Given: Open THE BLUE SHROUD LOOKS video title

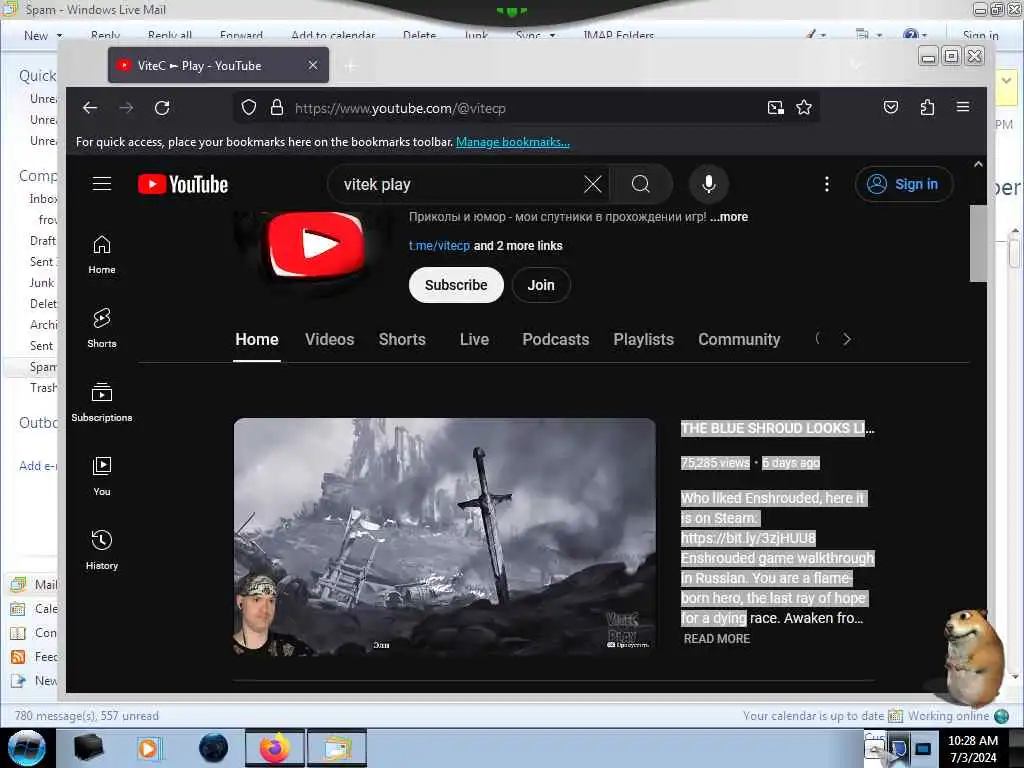Looking at the screenshot, I should coord(777,428).
